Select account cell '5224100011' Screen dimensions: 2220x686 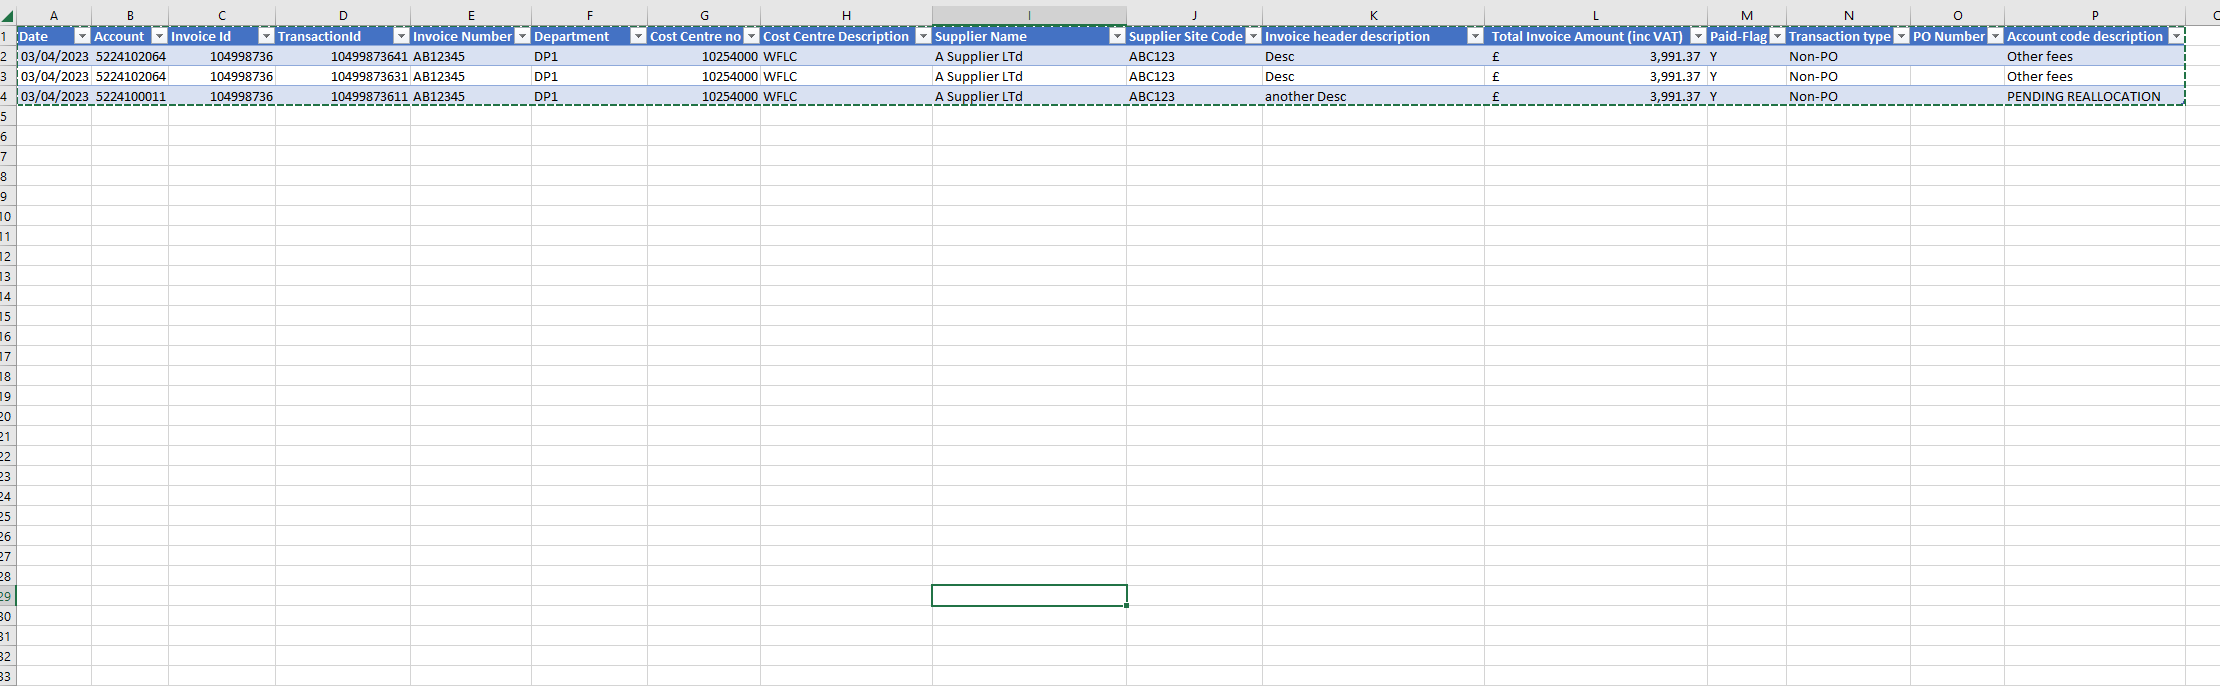click(130, 96)
